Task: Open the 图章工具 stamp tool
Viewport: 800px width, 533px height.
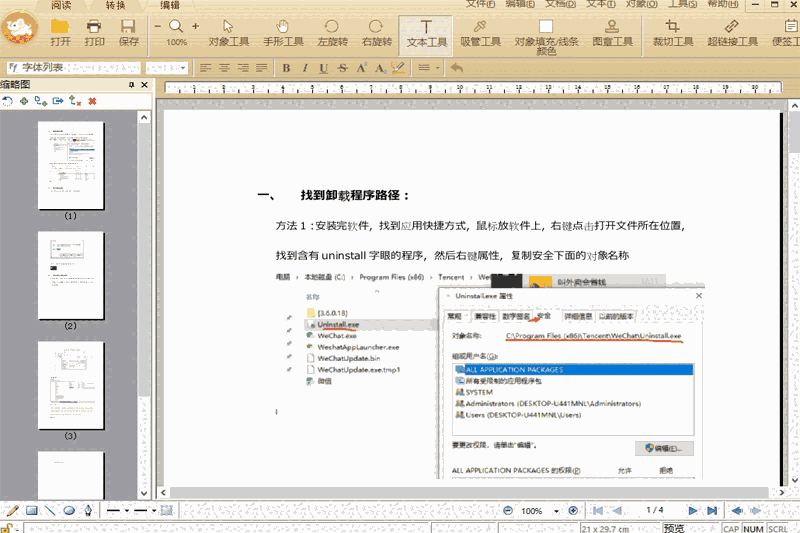Action: click(612, 32)
